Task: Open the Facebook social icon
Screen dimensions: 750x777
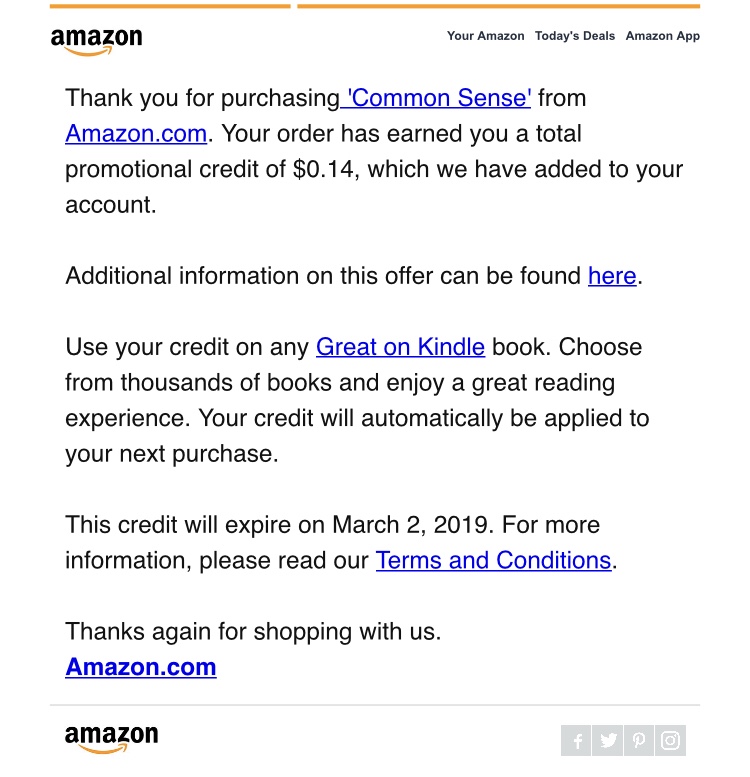Action: click(x=576, y=741)
